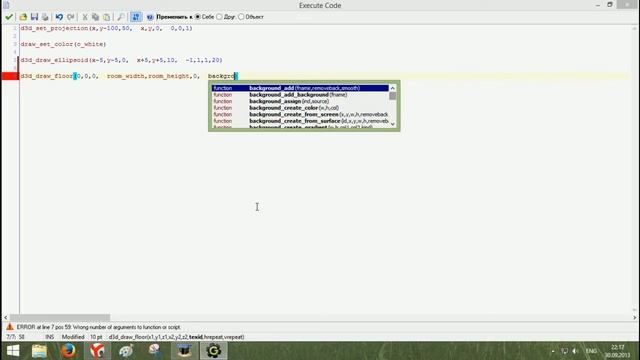This screenshot has width=640, height=360.
Task: Open the Windows Start button
Action: pos(13,351)
